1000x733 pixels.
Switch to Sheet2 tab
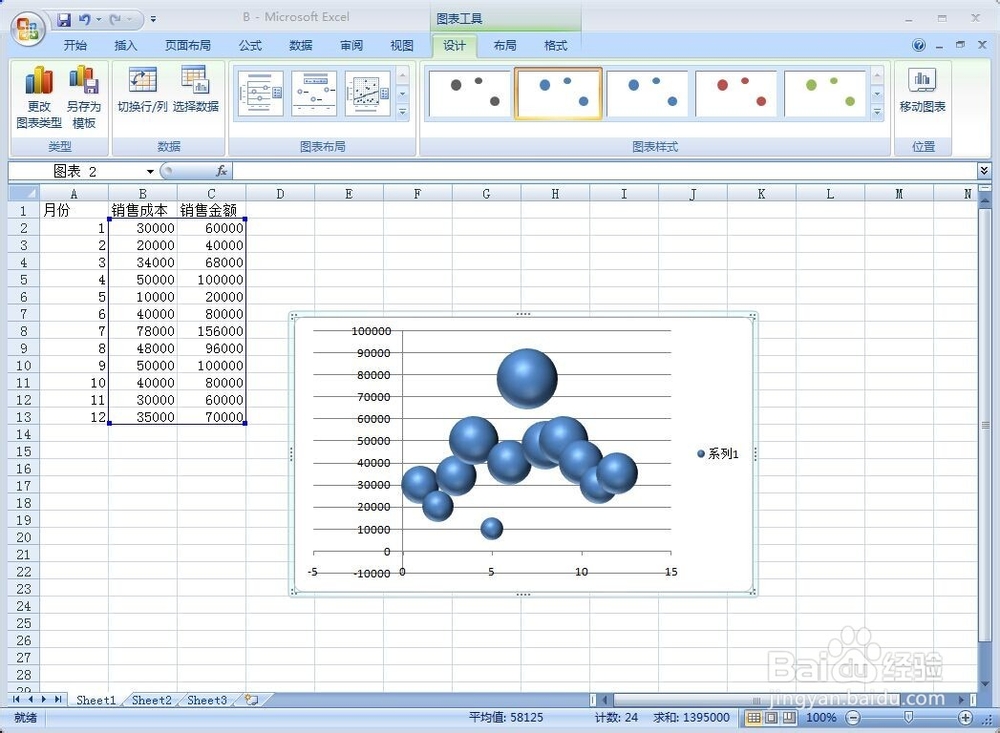pyautogui.click(x=152, y=700)
